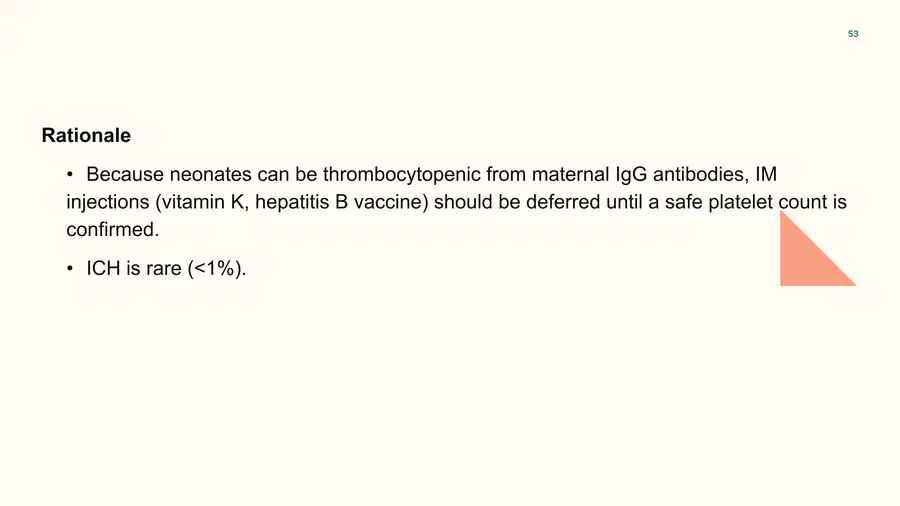Click the word injections starting second line
This screenshot has height=506, width=900.
(108, 202)
